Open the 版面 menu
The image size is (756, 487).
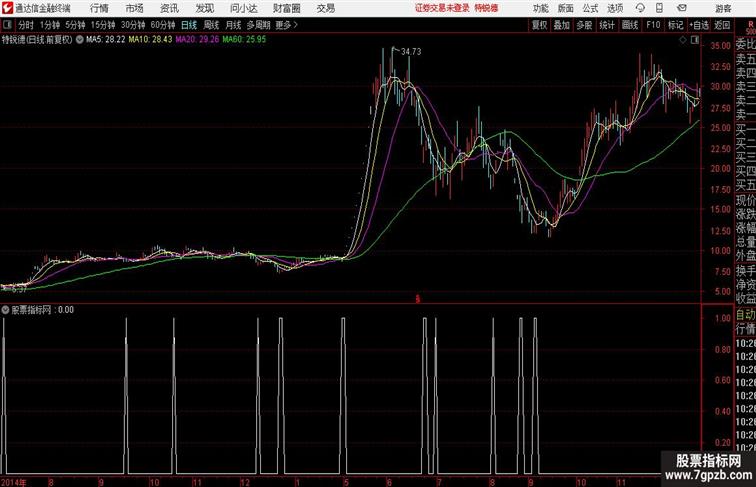[x=566, y=8]
